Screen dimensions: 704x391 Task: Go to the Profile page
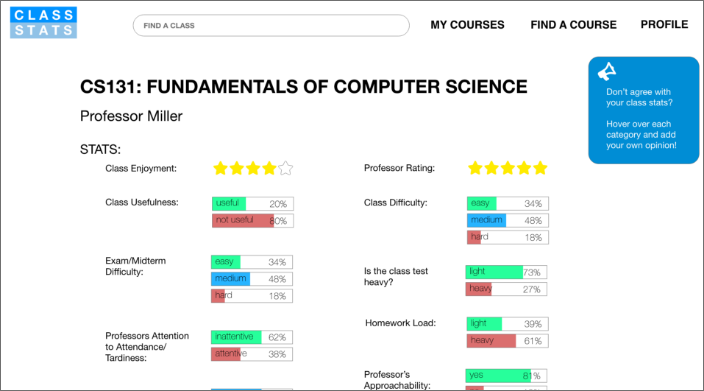(x=664, y=24)
